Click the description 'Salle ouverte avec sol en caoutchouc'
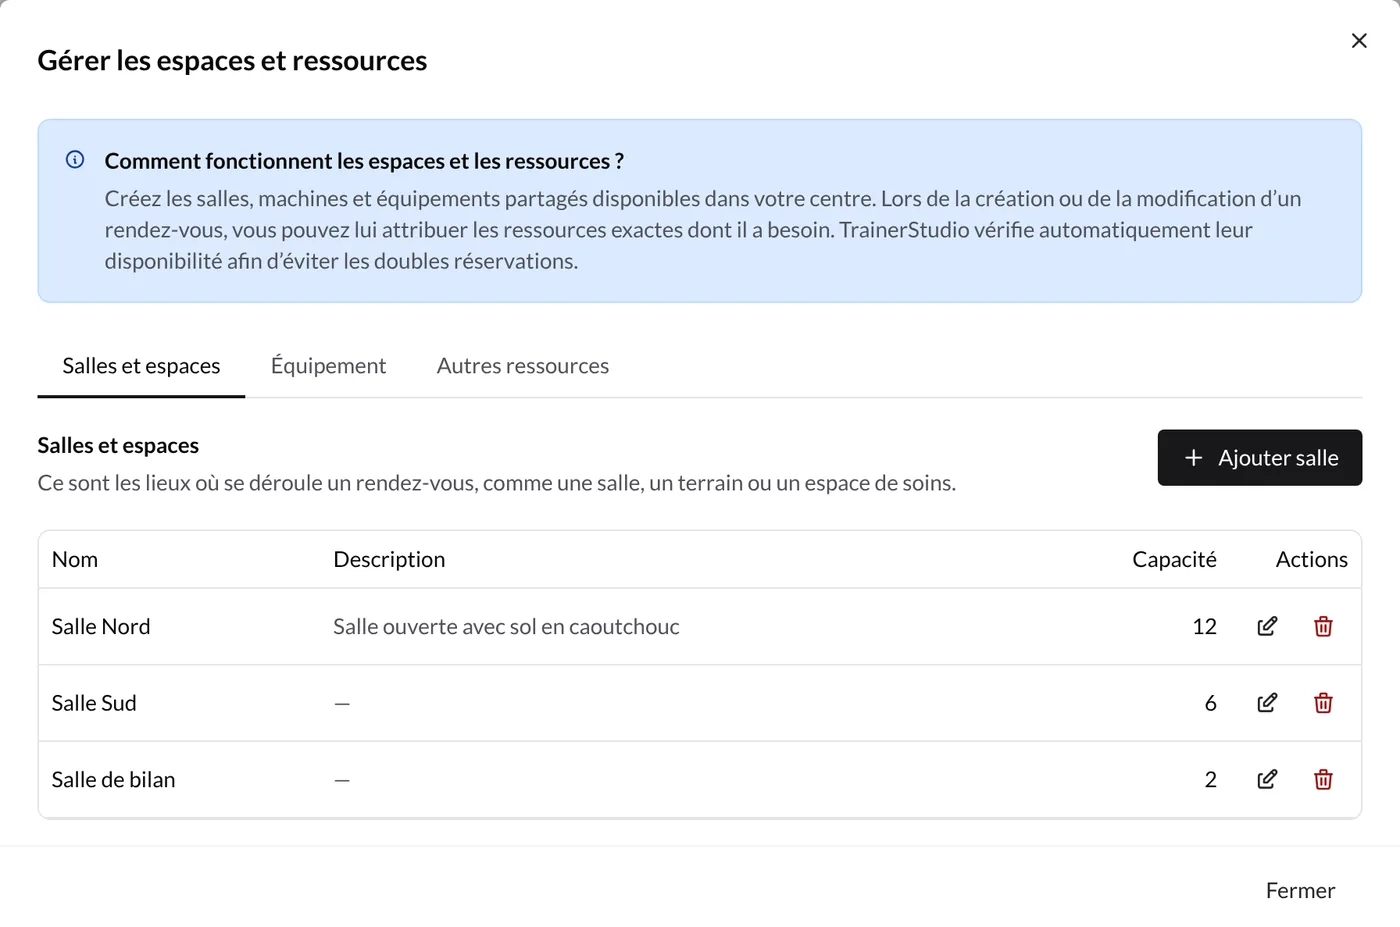1400x927 pixels. click(506, 627)
